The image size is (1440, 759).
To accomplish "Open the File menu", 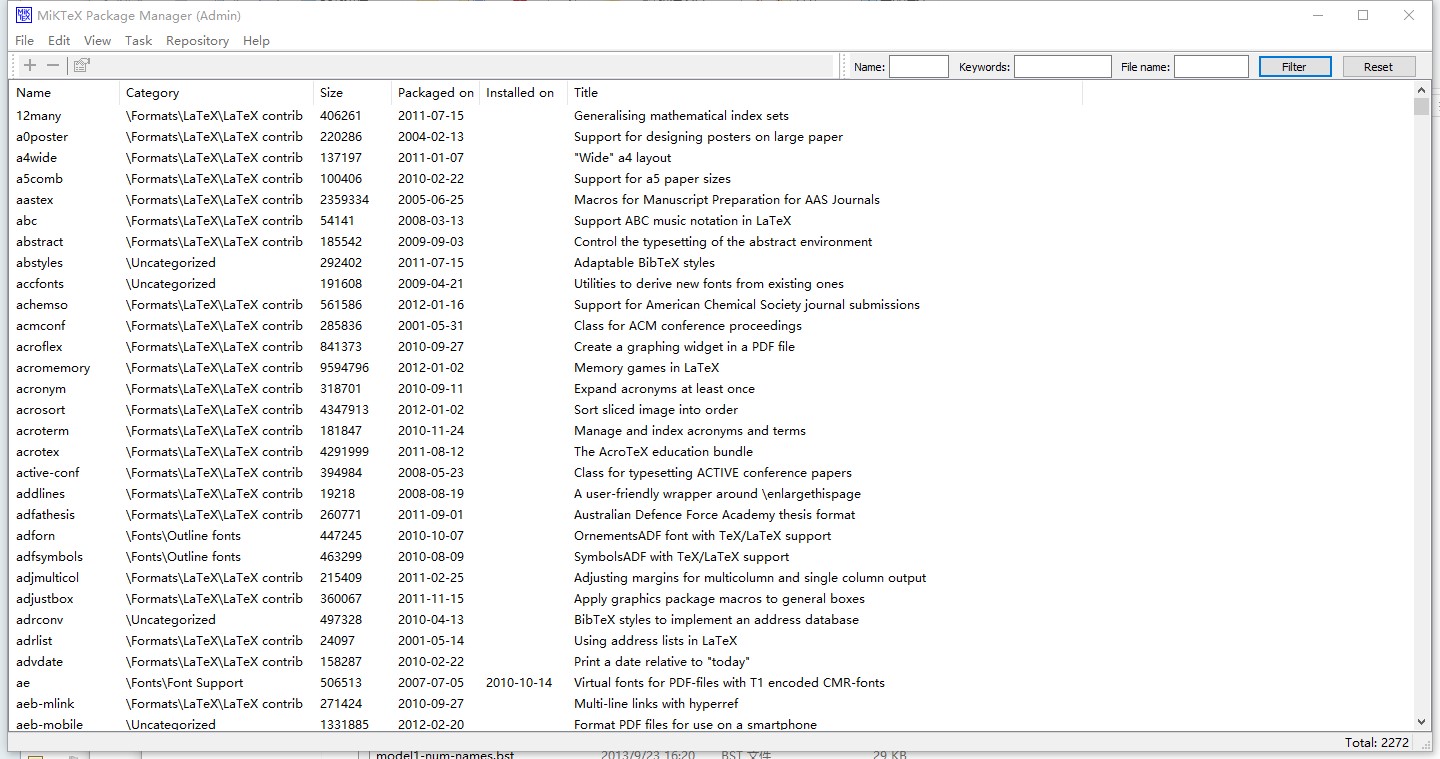I will coord(25,41).
